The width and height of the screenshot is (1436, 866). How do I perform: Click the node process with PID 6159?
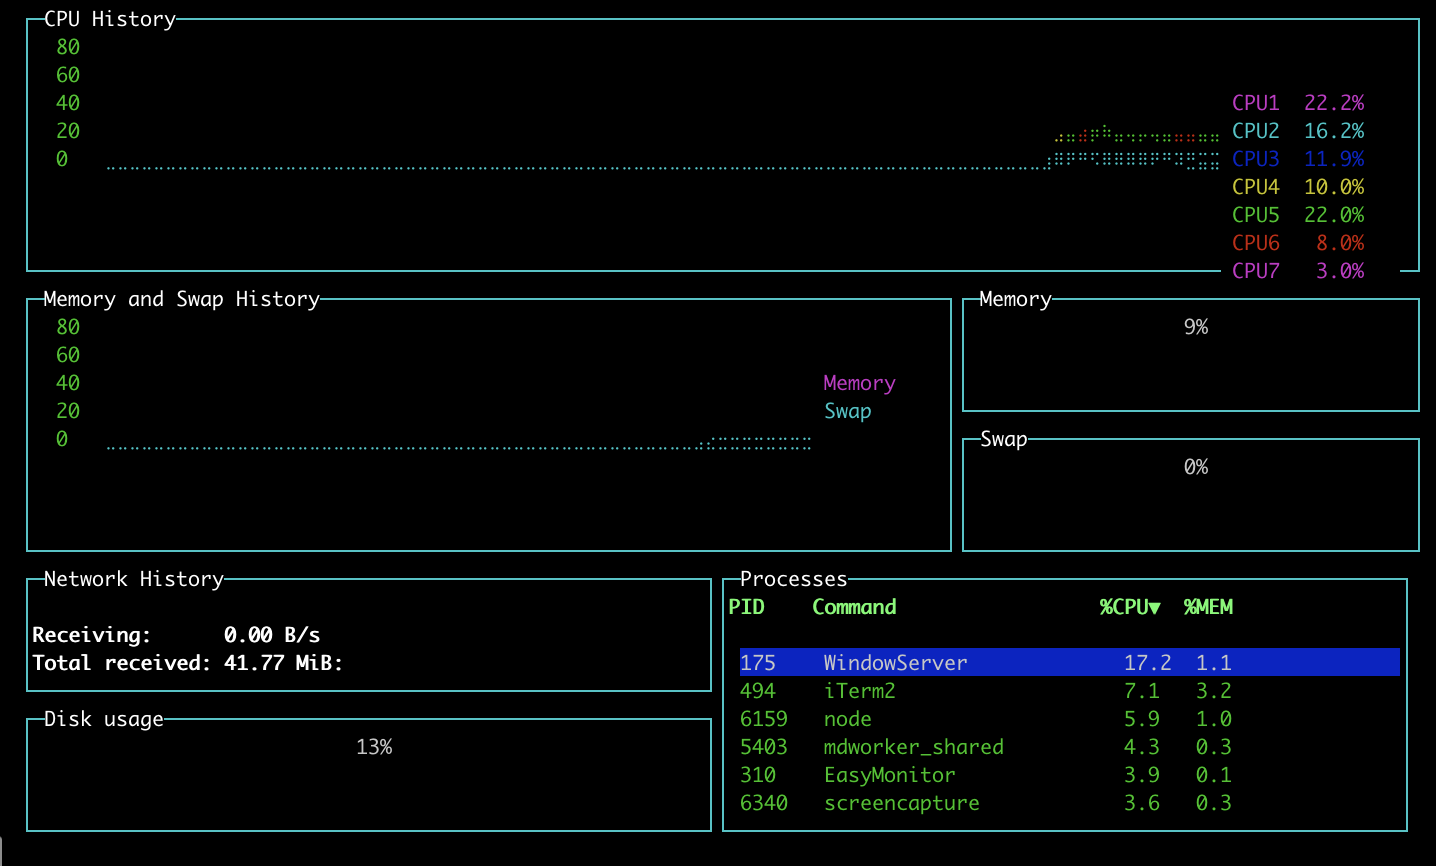[847, 719]
